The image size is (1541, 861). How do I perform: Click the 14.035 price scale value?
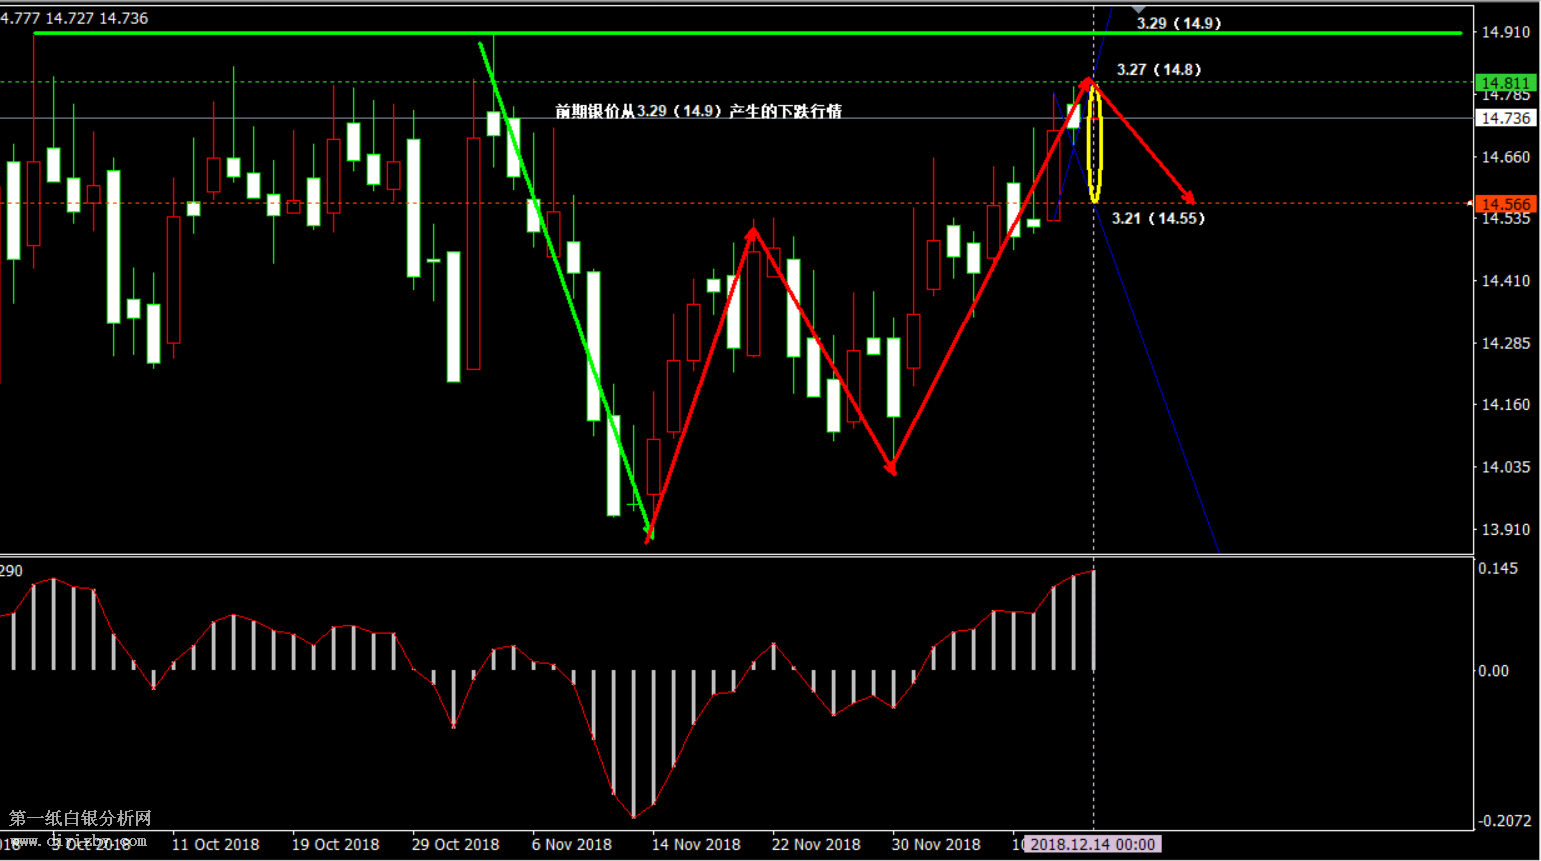(x=1505, y=467)
